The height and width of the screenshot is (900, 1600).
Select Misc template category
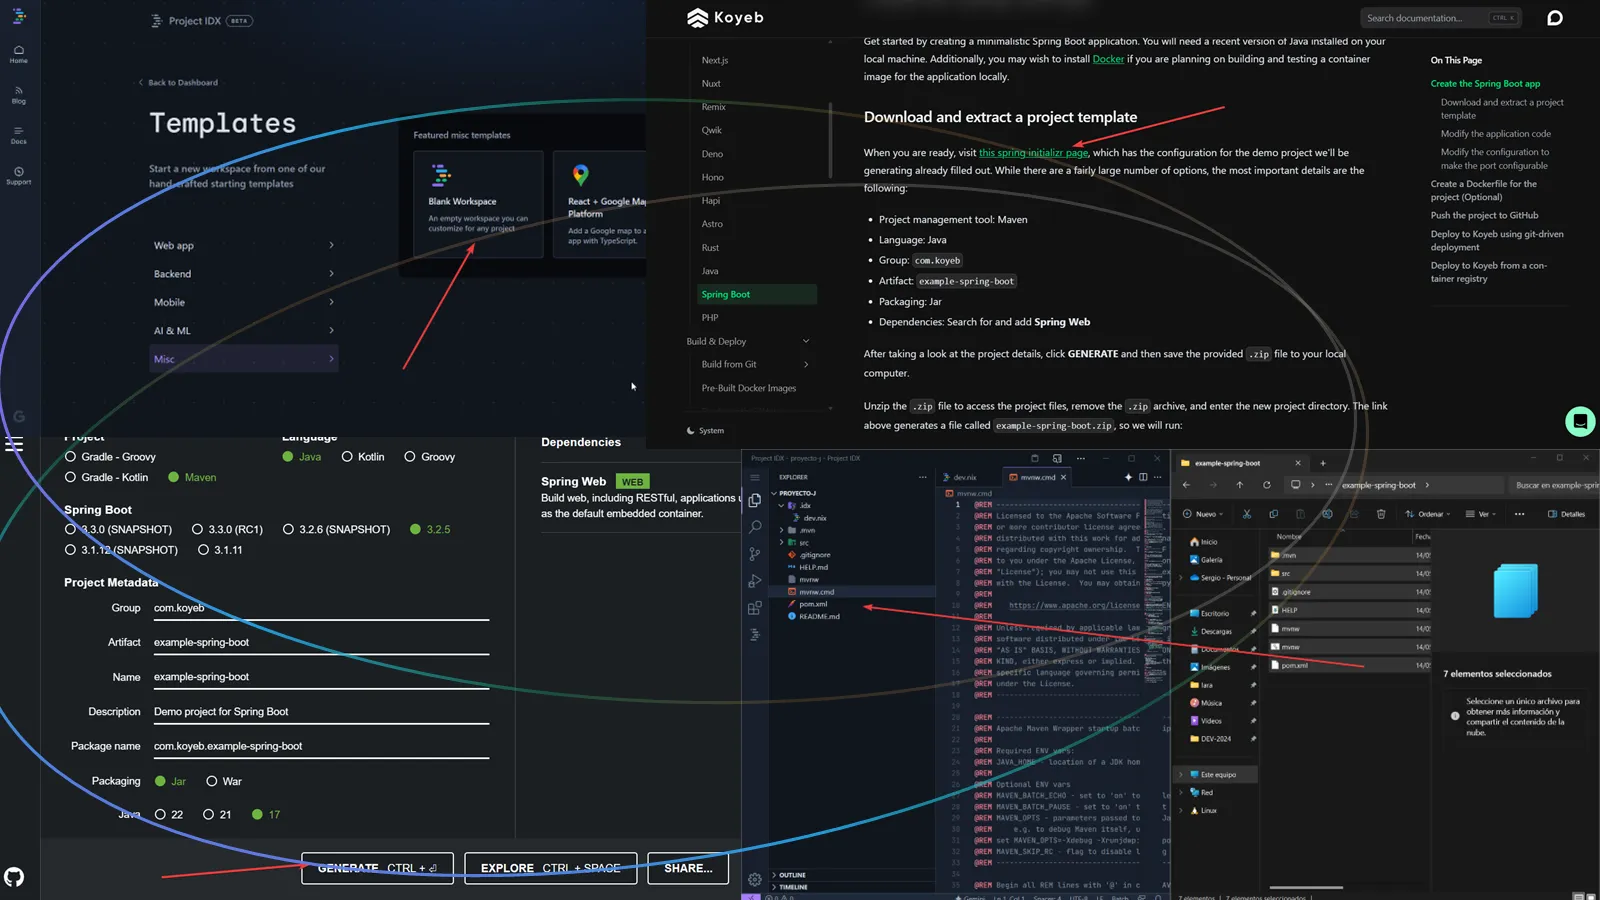pos(243,359)
